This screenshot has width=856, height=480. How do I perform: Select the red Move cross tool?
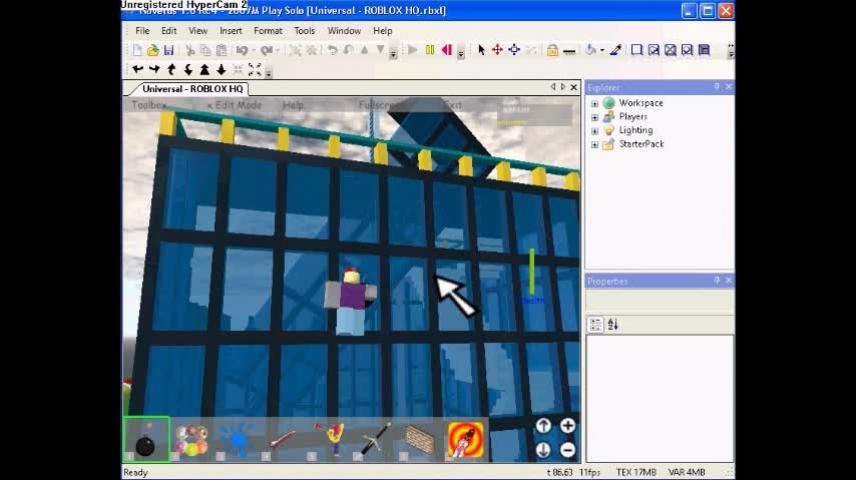[497, 50]
